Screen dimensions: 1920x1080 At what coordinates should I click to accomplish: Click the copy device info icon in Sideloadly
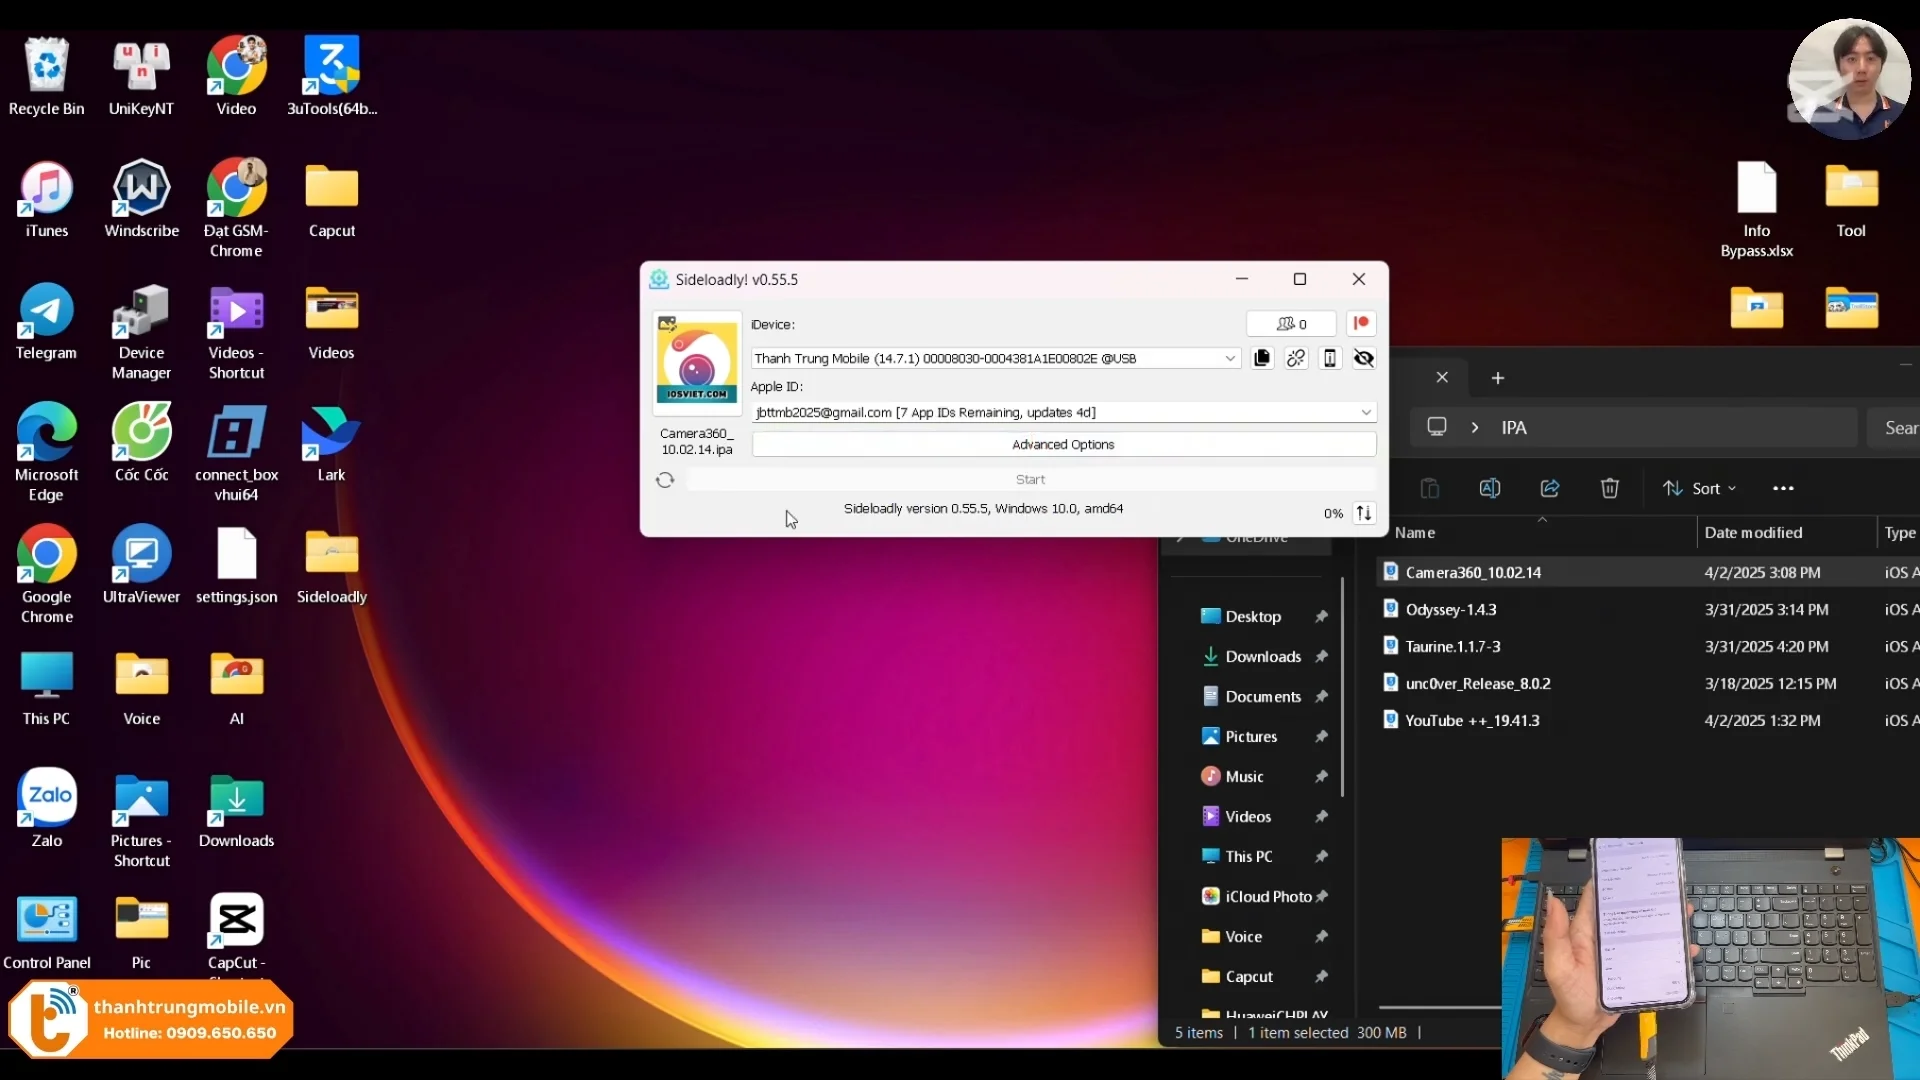1262,358
